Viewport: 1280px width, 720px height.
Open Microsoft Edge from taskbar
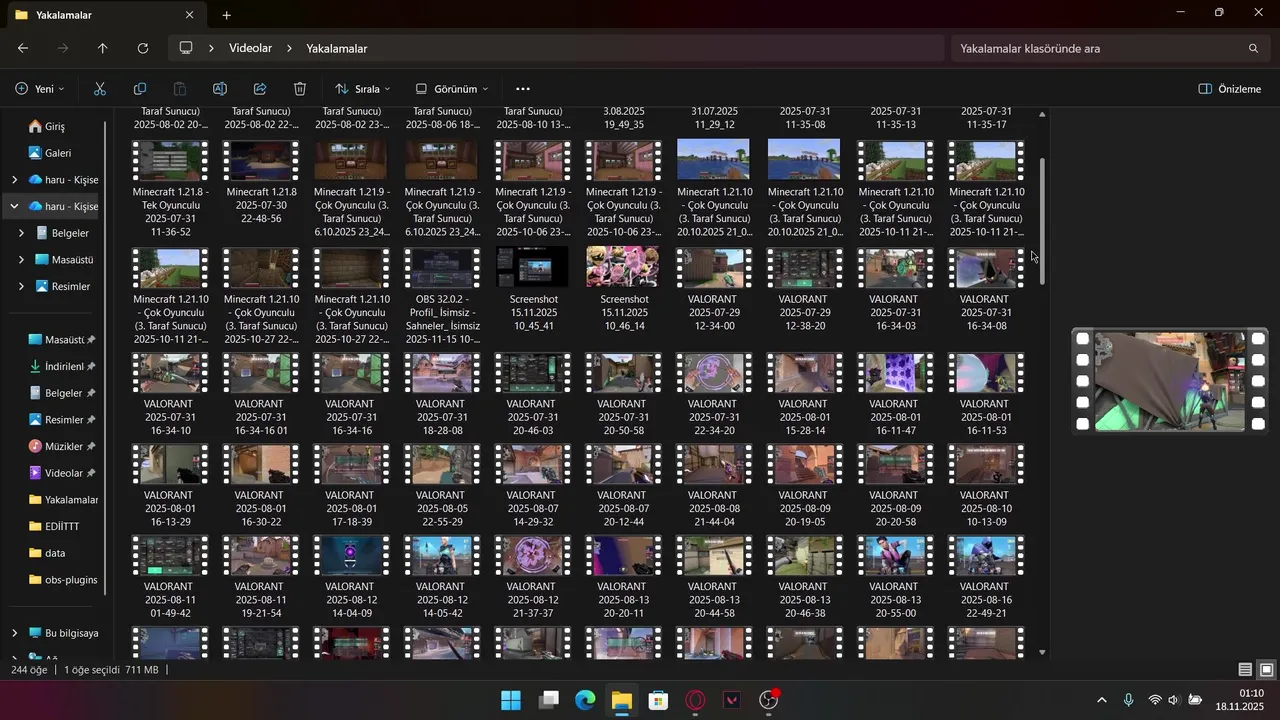(x=585, y=700)
